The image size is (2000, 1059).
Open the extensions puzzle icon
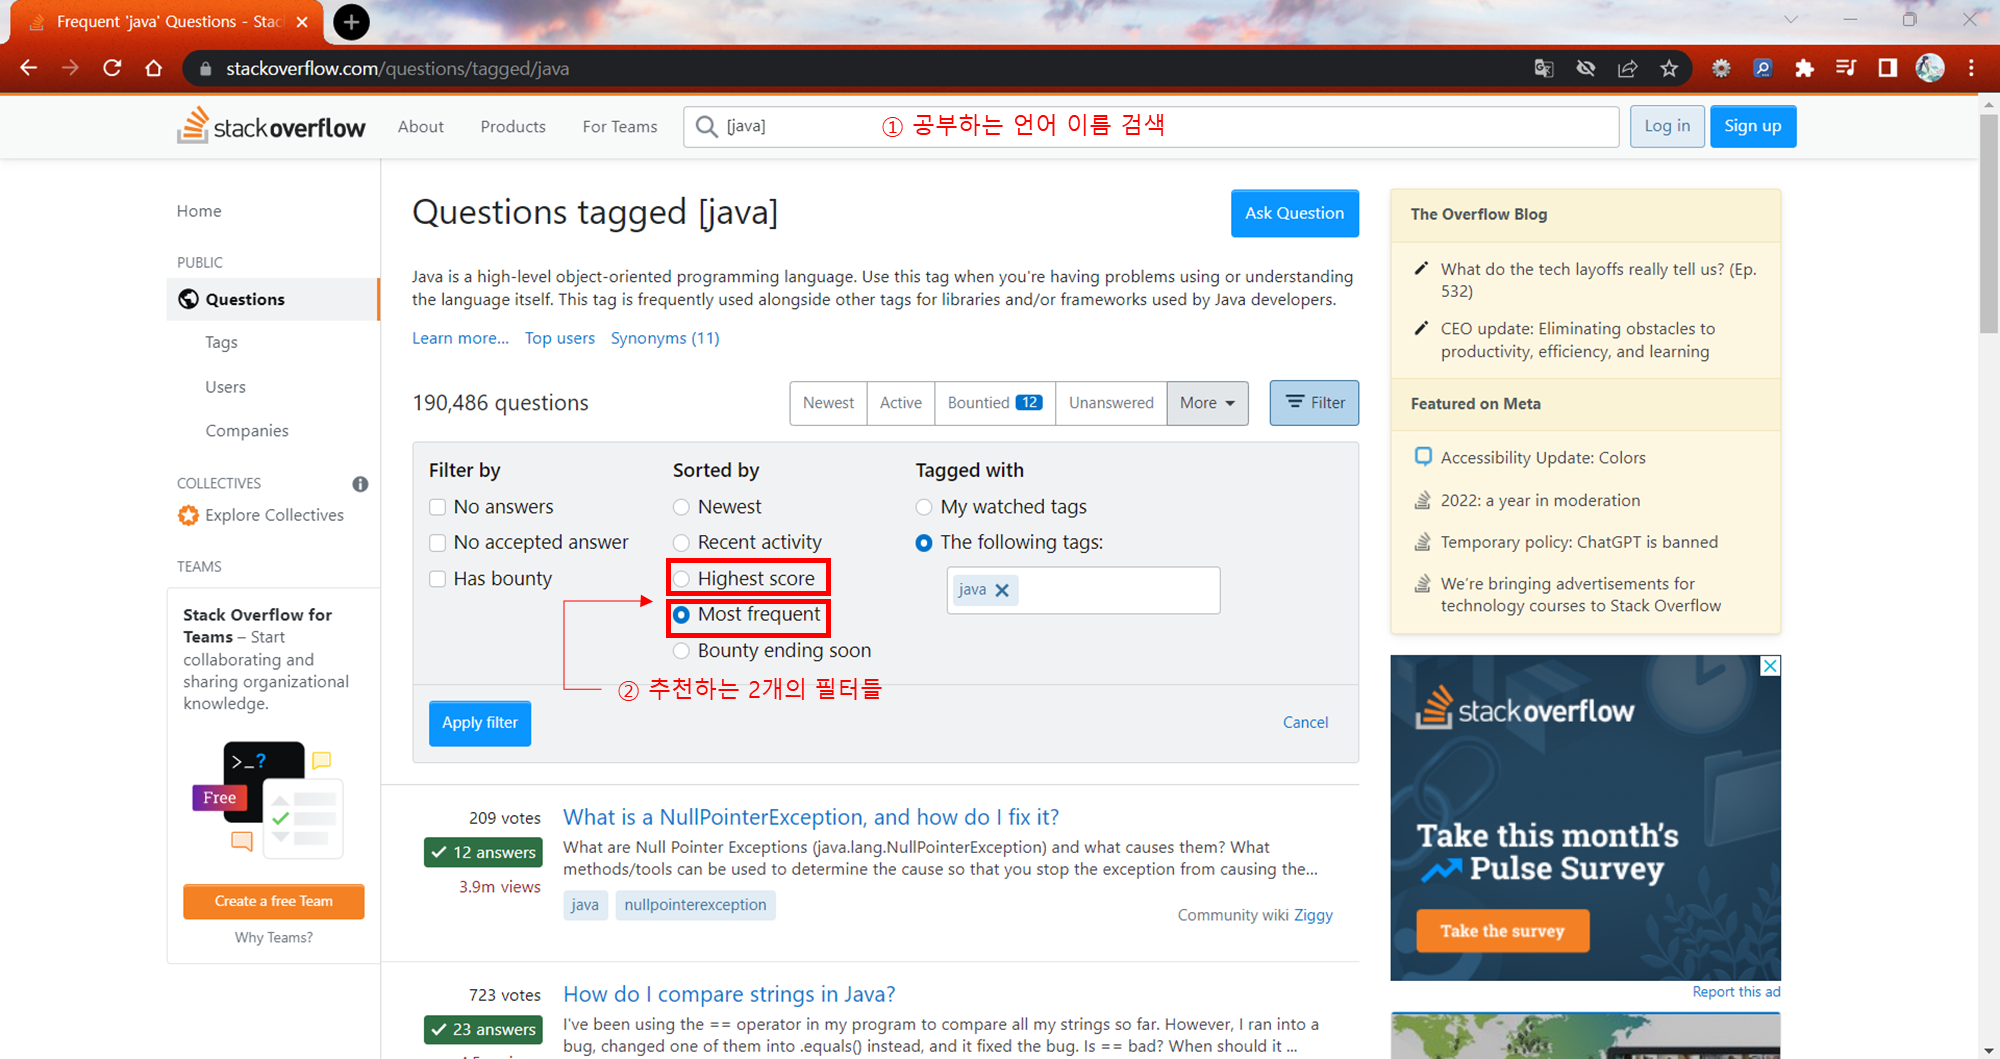(x=1804, y=68)
